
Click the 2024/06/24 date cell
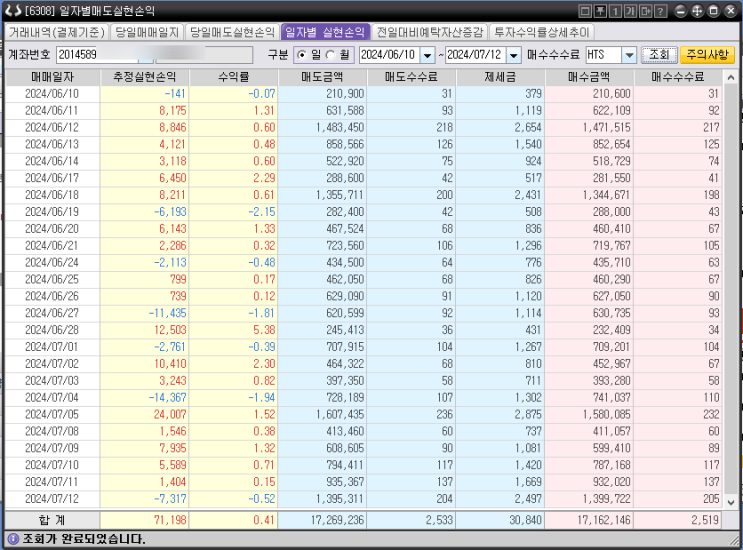click(x=52, y=262)
